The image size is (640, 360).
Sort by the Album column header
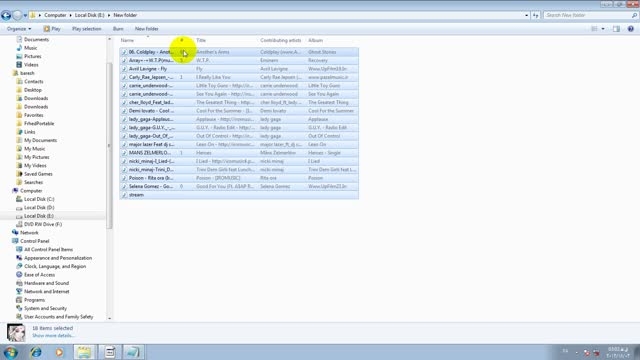316,40
